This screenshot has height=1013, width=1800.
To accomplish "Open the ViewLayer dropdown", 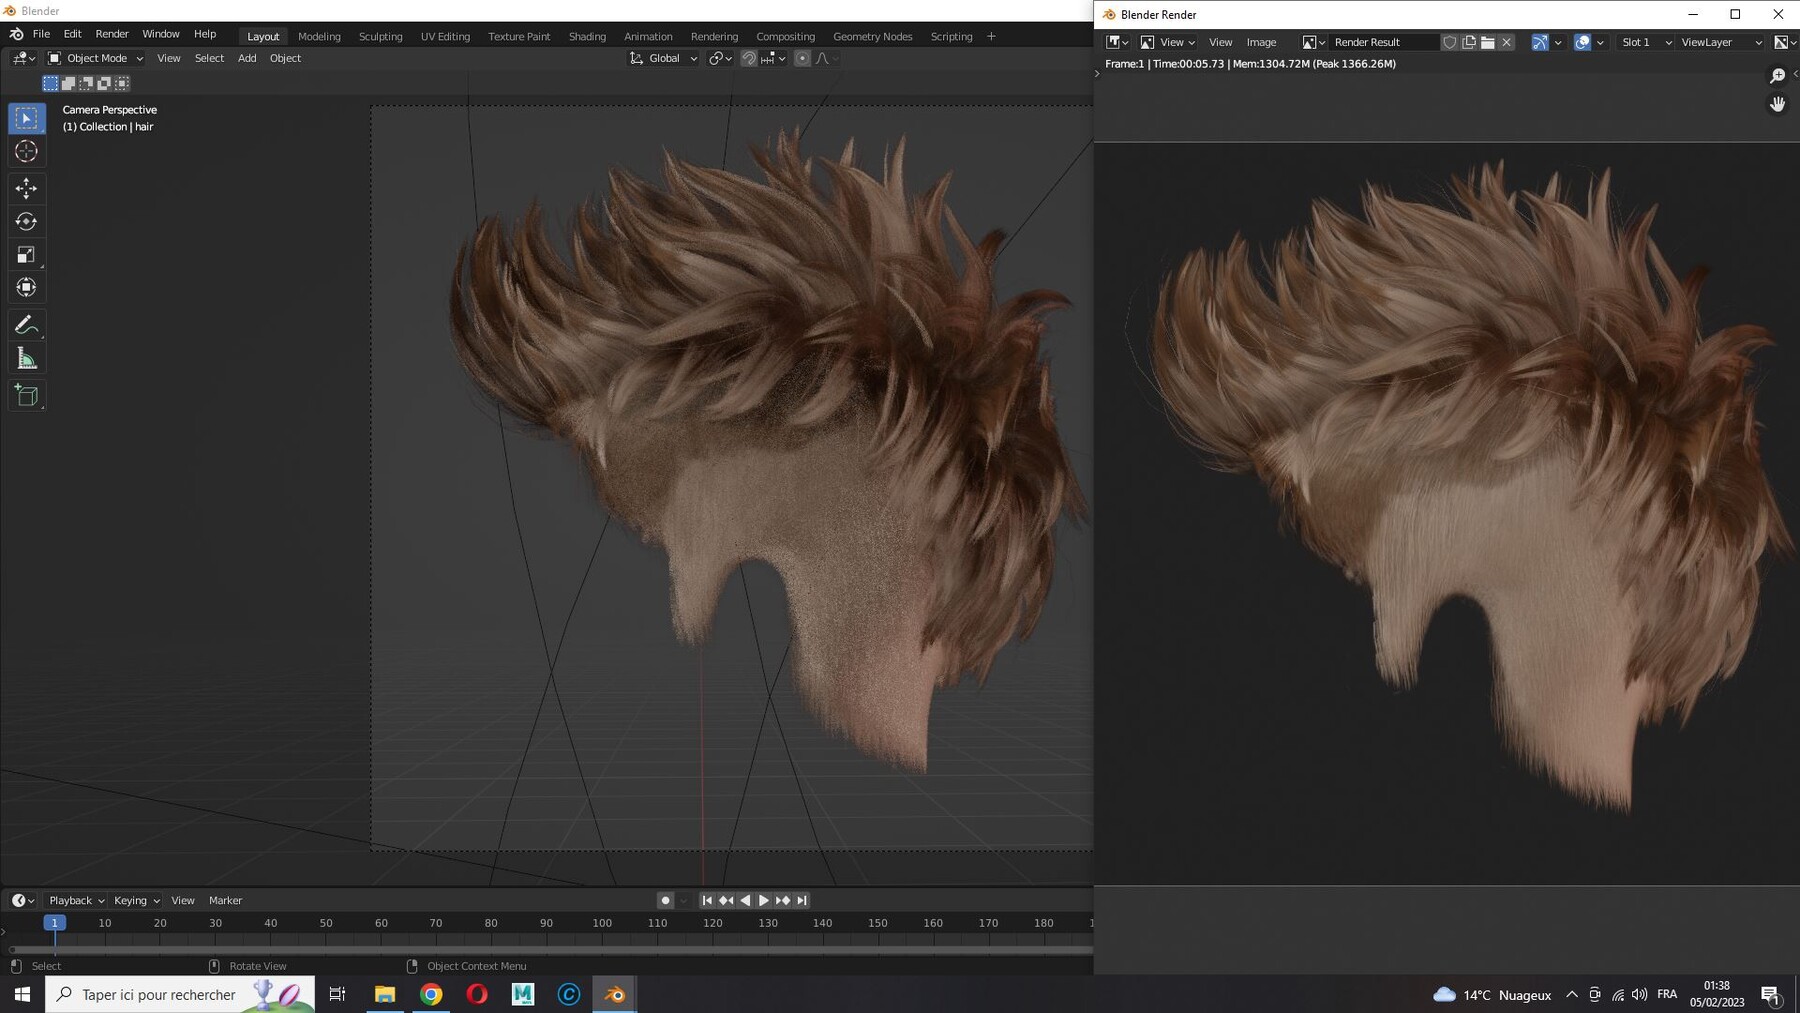I will point(1721,42).
